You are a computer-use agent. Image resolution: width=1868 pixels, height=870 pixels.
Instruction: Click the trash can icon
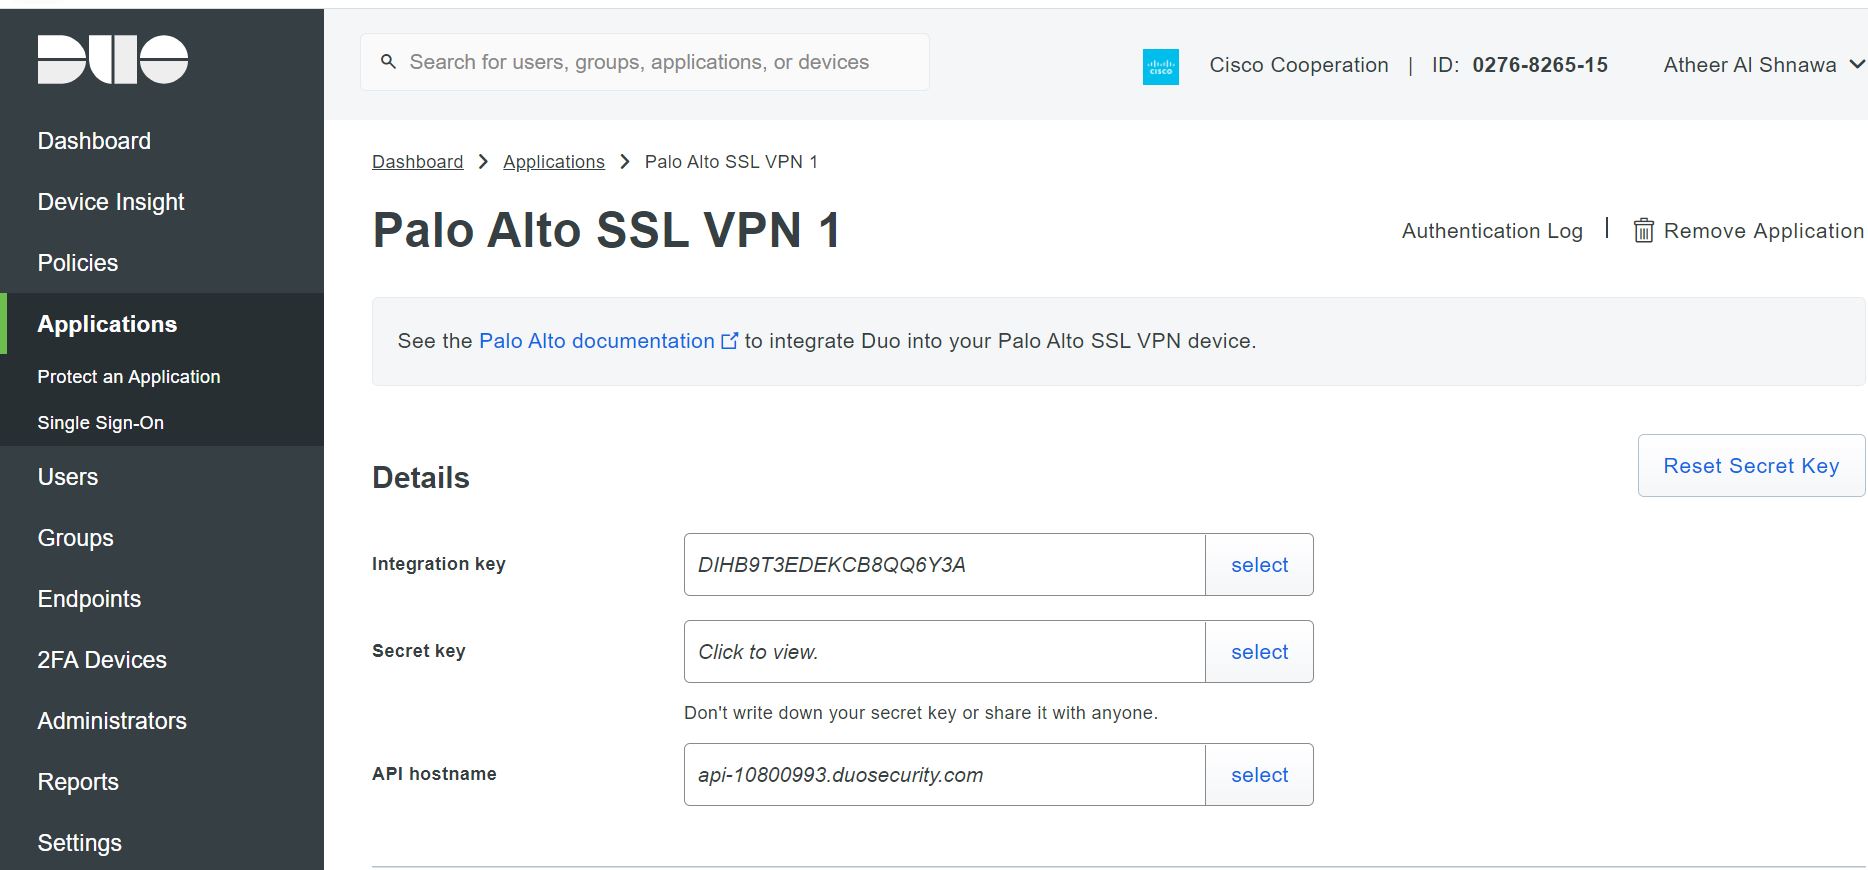(x=1643, y=231)
